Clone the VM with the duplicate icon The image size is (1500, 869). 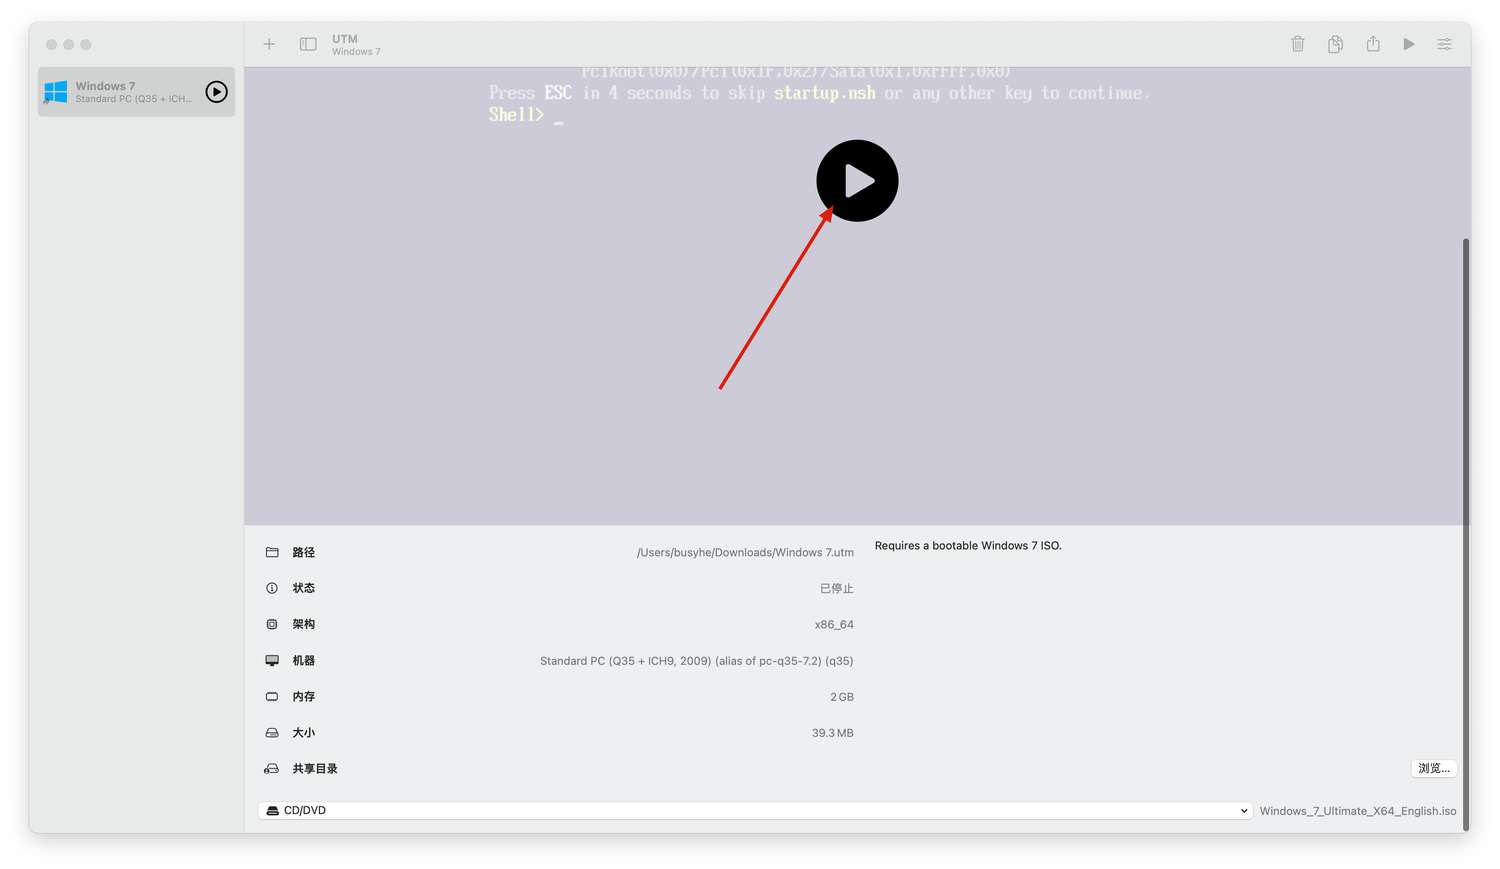(x=1335, y=44)
